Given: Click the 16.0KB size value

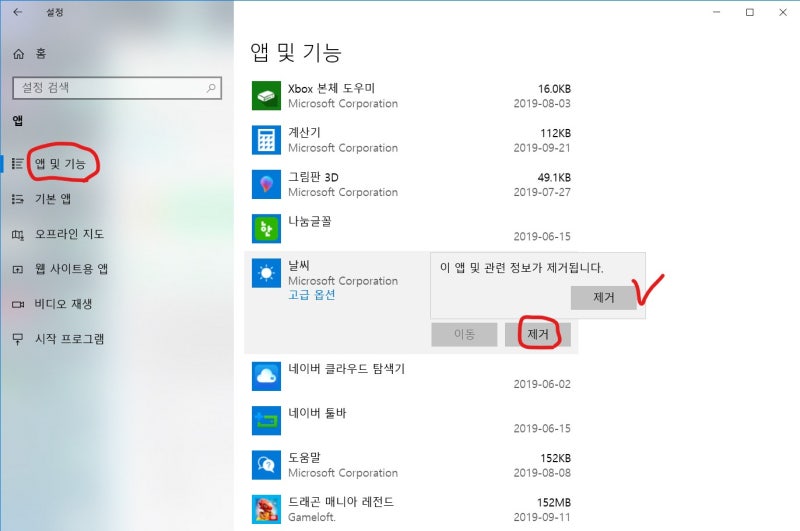Looking at the screenshot, I should tap(554, 89).
